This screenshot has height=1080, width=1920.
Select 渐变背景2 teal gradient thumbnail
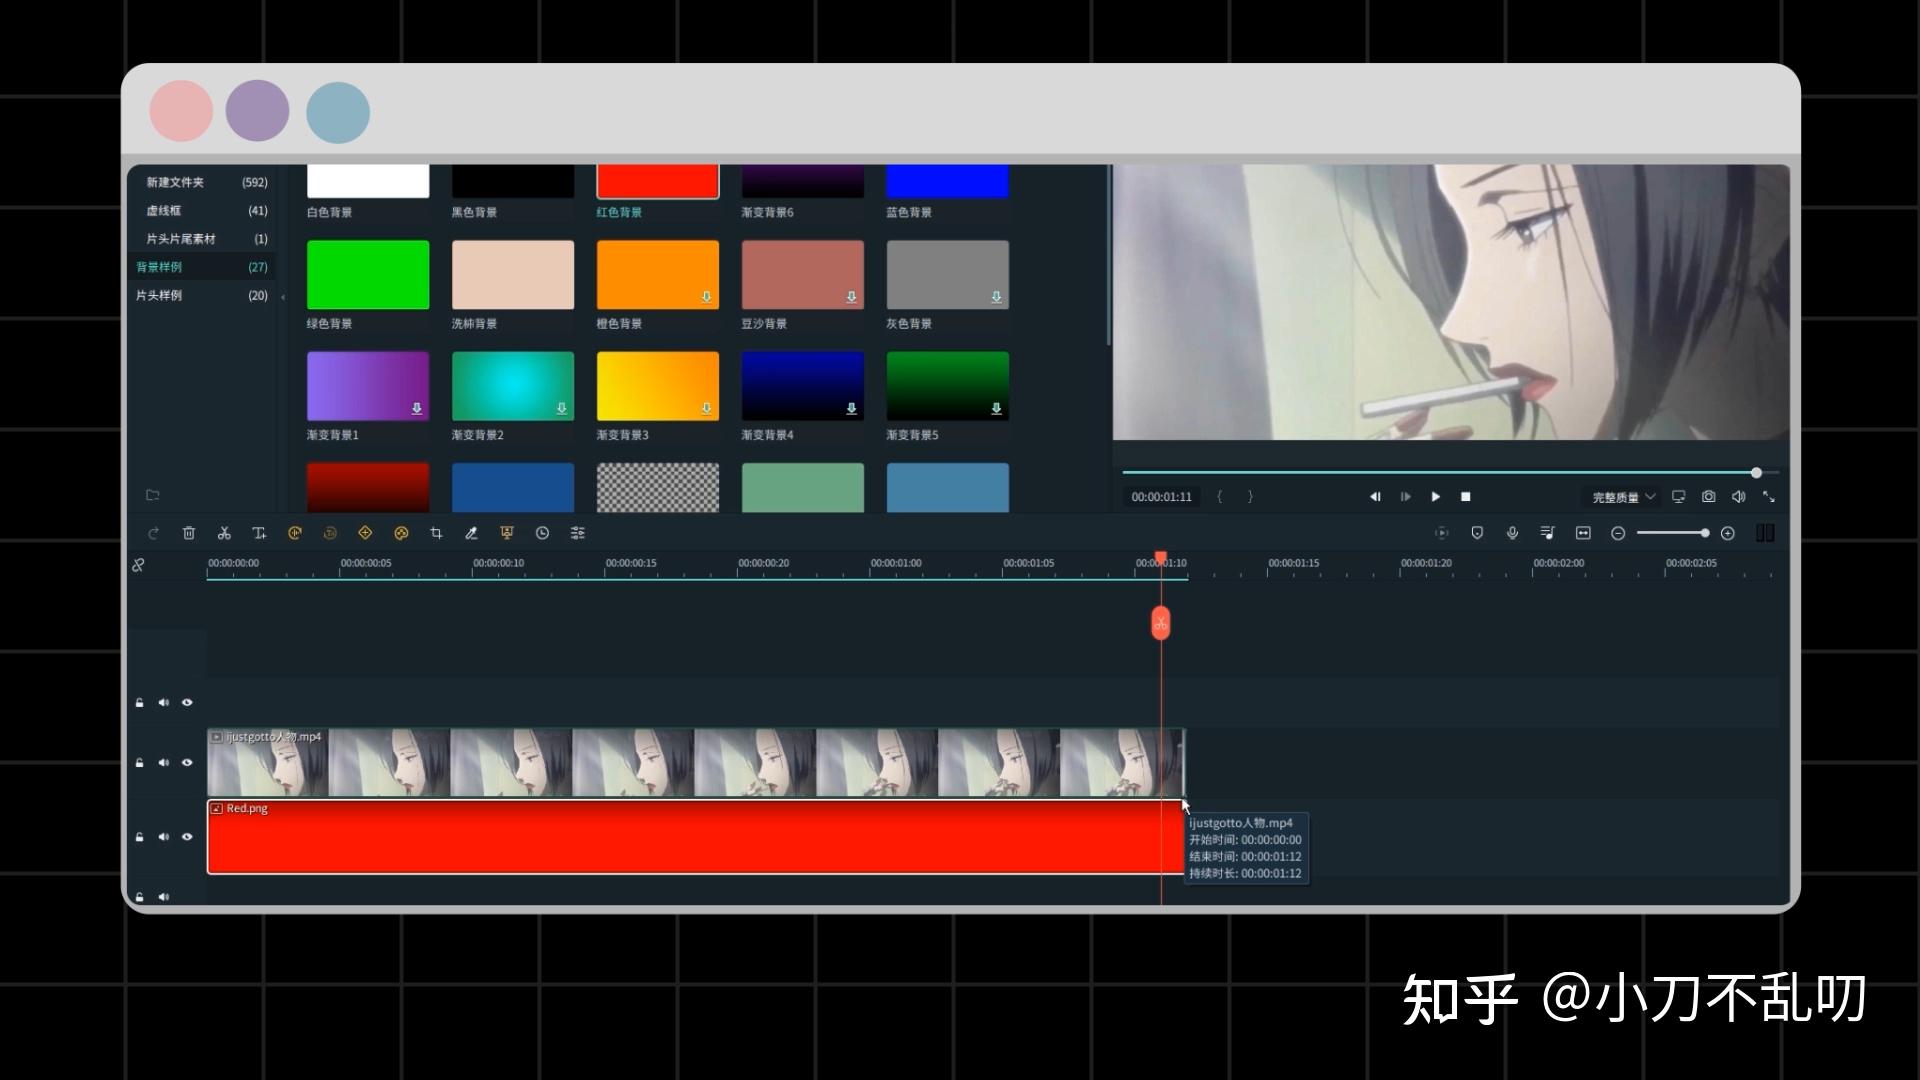(x=513, y=386)
